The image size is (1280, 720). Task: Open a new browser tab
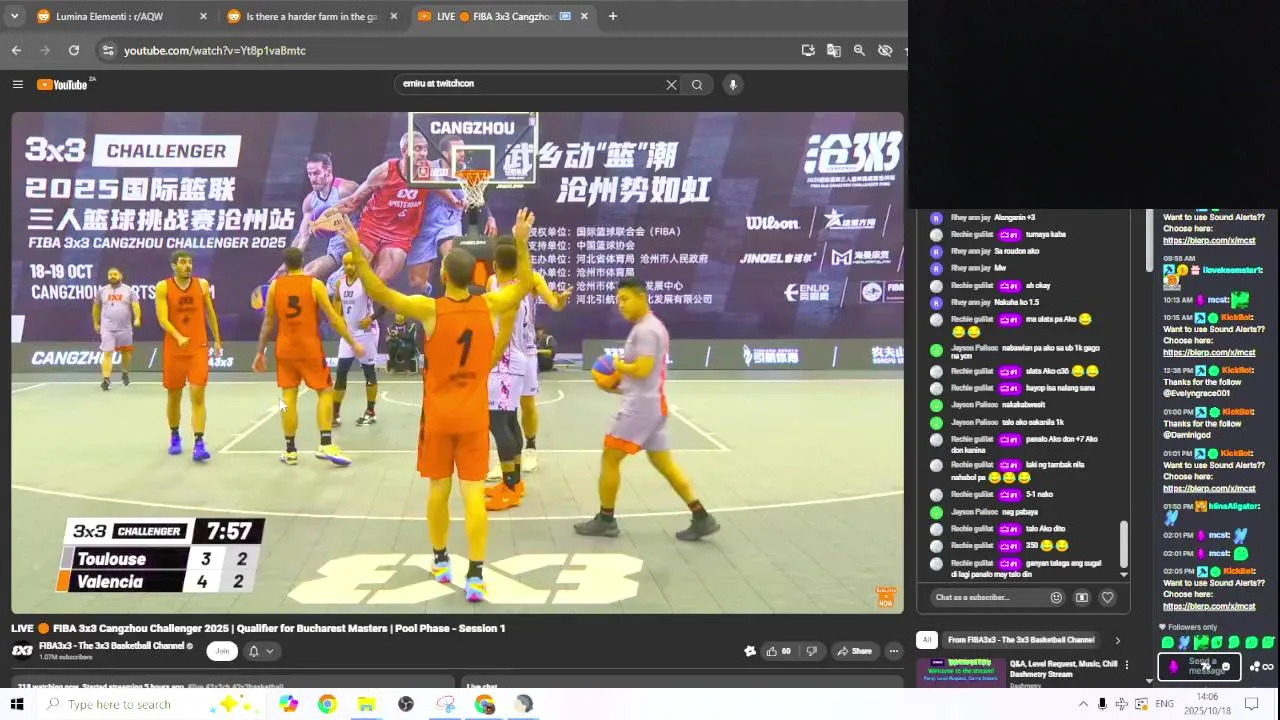tap(613, 16)
